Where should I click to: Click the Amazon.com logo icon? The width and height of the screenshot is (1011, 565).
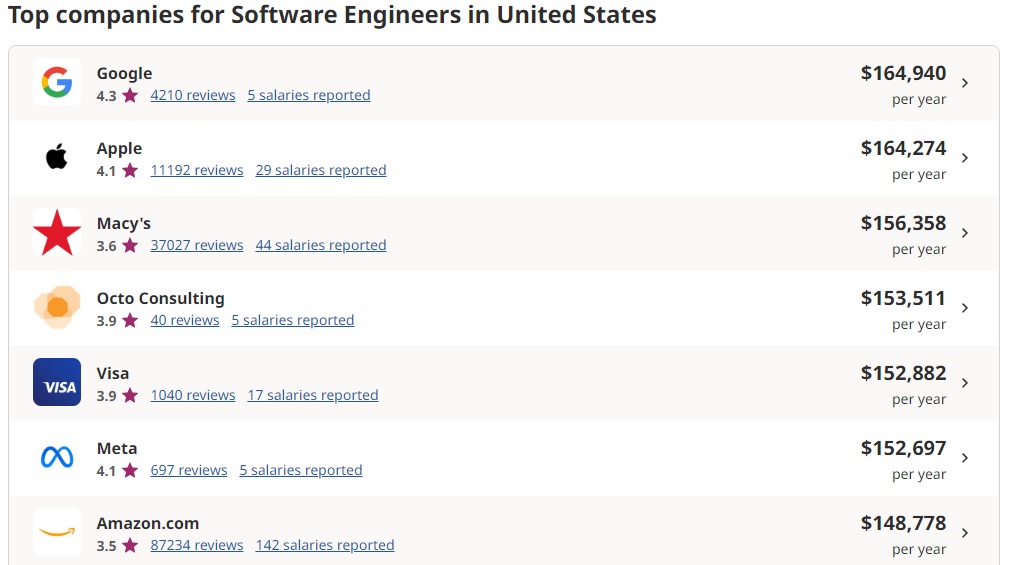point(57,532)
